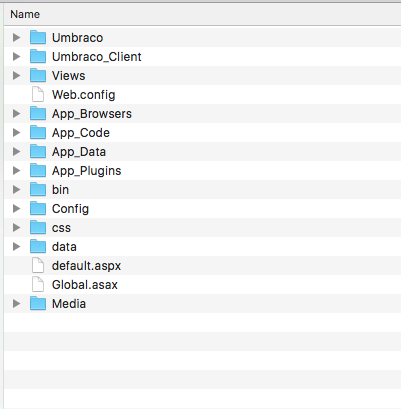401x409 pixels.
Task: Select the bin folder icon
Action: (38, 190)
